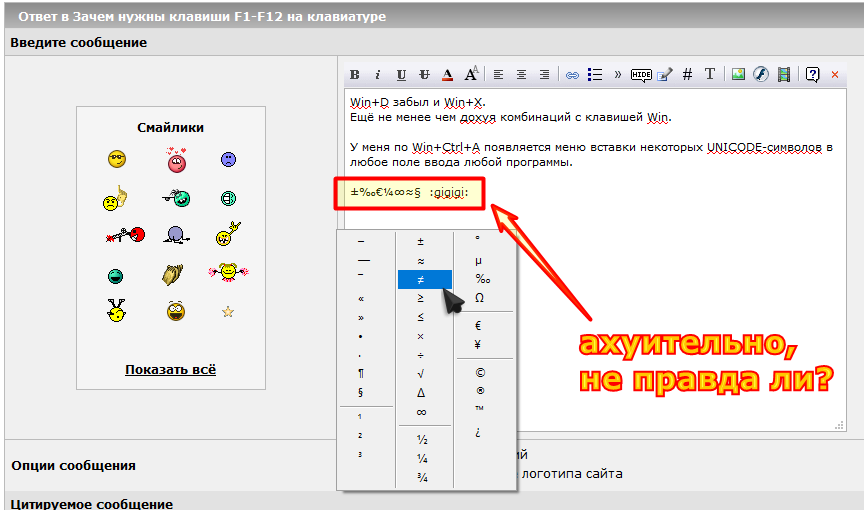Image resolution: width=864 pixels, height=510 pixels.
Task: Insert the yellow pigtails girl smiley
Action: tap(228, 272)
